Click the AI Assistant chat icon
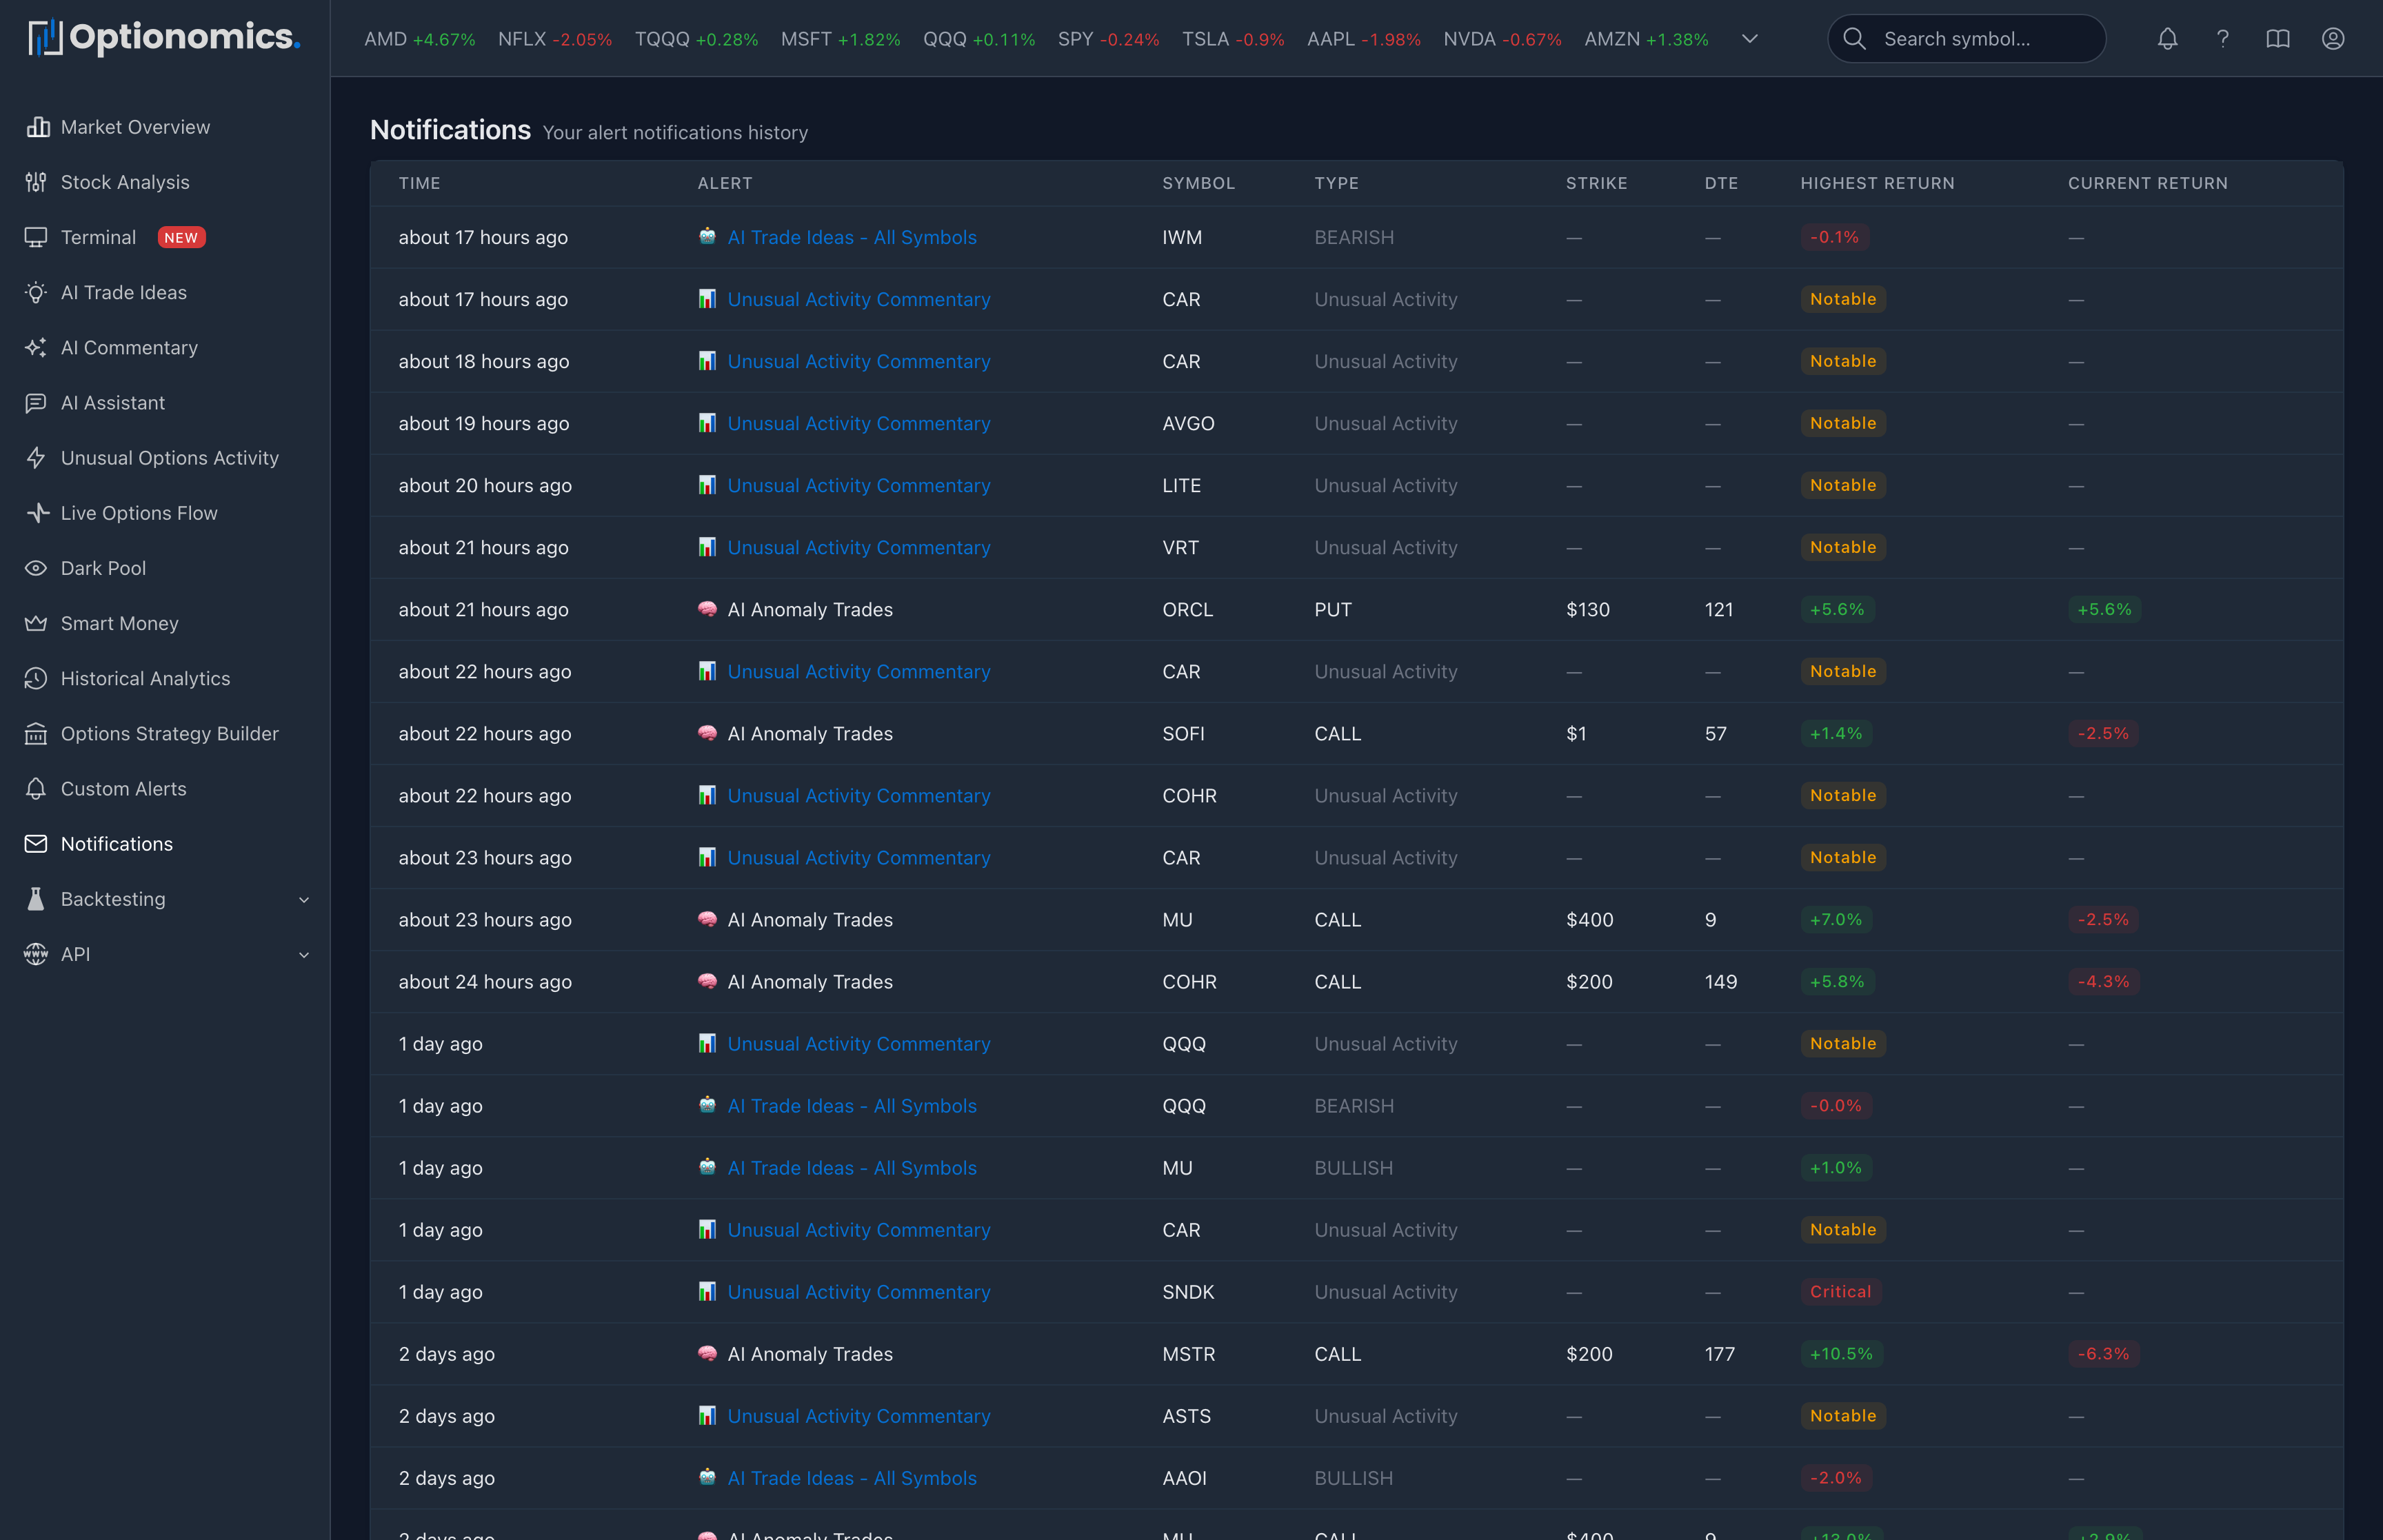Viewport: 2383px width, 1540px height. point(36,403)
